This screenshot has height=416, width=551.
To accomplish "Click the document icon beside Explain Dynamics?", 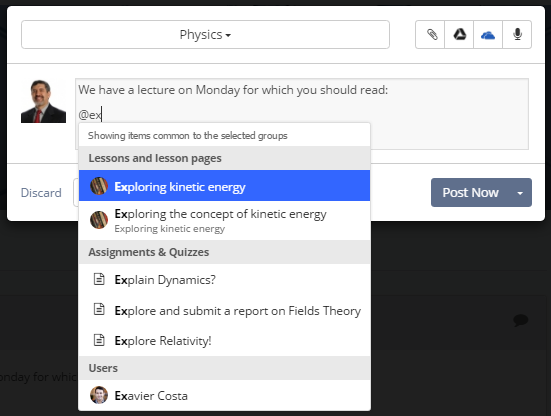I will click(99, 279).
